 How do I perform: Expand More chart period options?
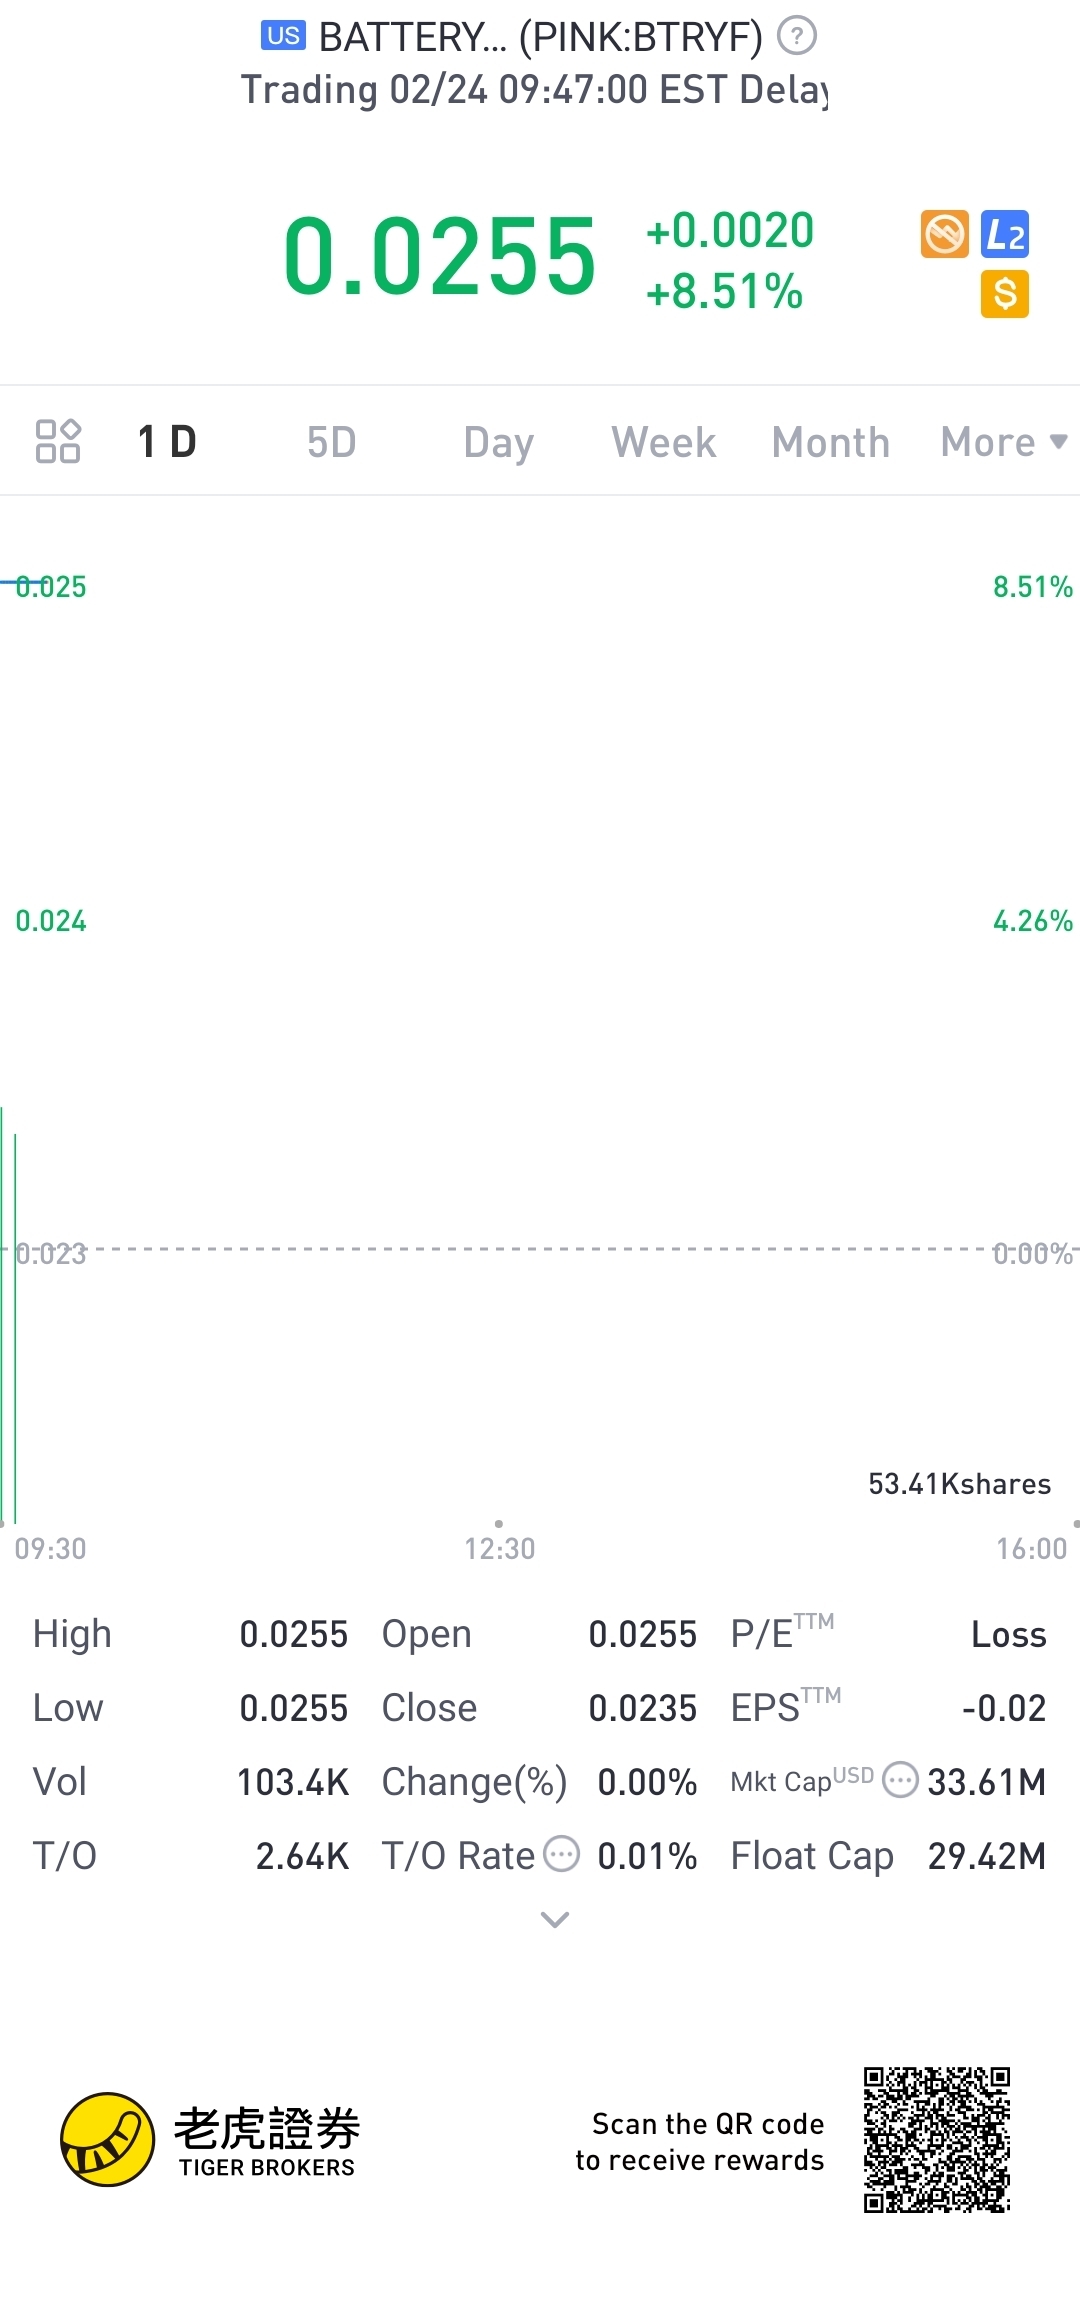(1003, 442)
